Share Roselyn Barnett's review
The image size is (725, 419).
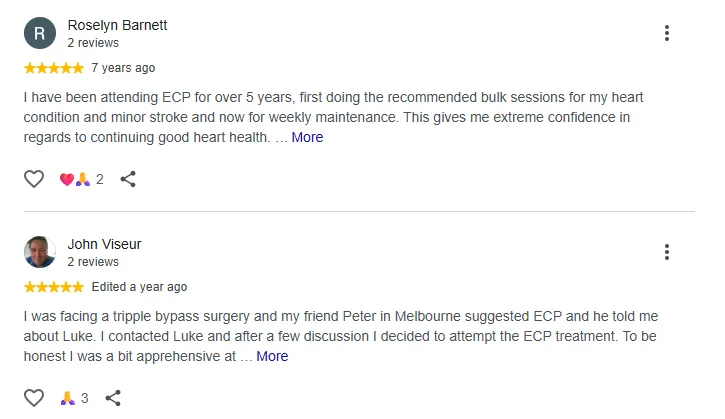128,179
